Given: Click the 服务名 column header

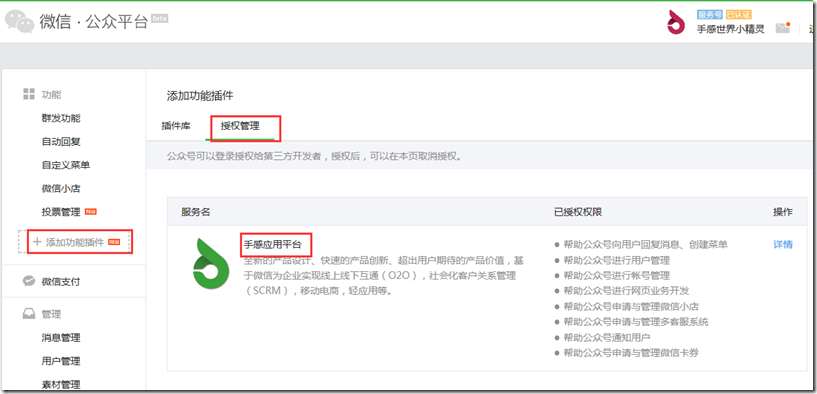Looking at the screenshot, I should click(195, 212).
